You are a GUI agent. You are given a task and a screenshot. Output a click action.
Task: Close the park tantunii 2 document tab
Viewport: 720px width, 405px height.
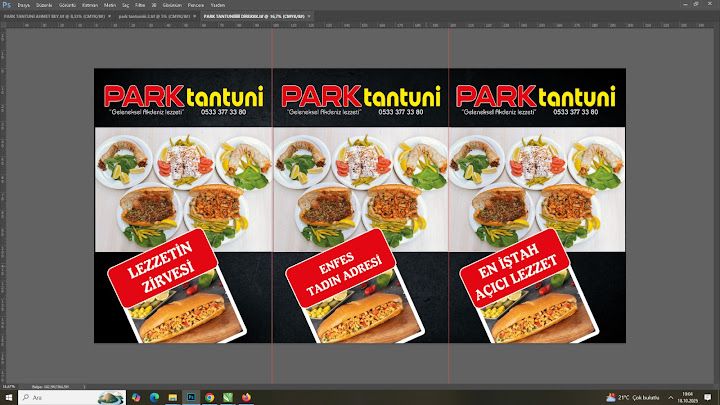click(195, 16)
